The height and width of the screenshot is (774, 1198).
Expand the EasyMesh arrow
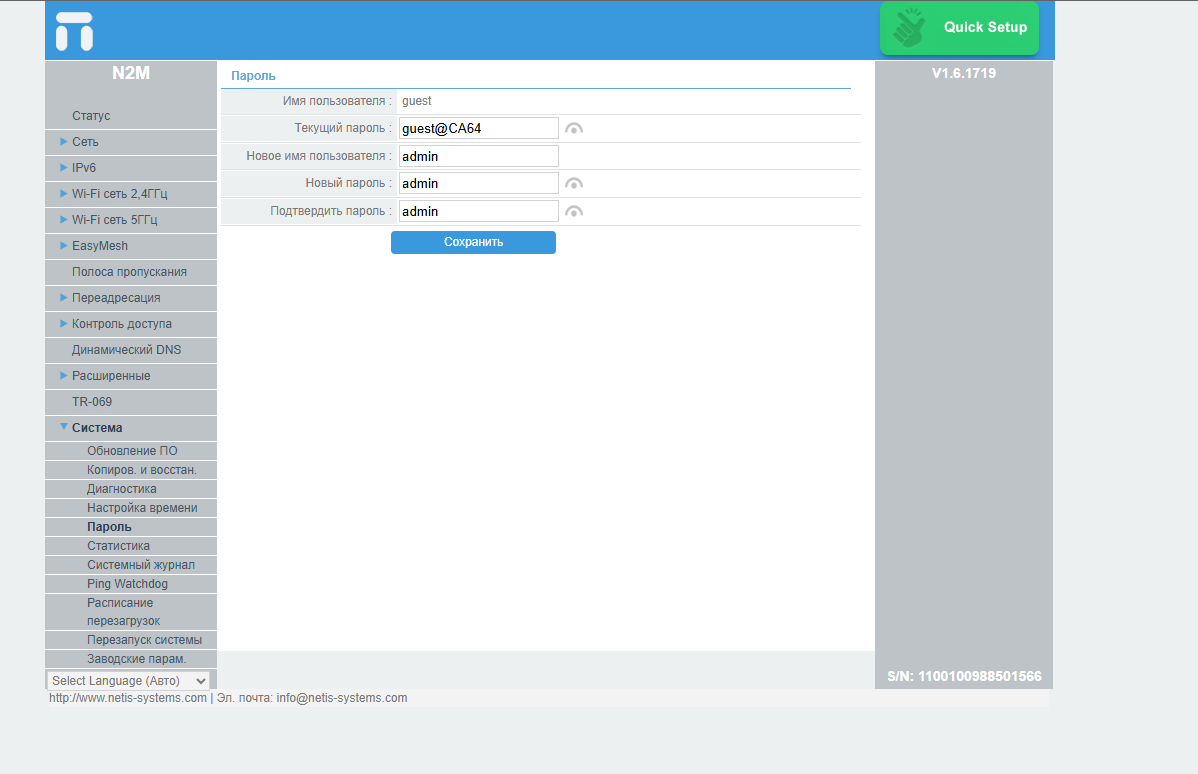coord(63,245)
